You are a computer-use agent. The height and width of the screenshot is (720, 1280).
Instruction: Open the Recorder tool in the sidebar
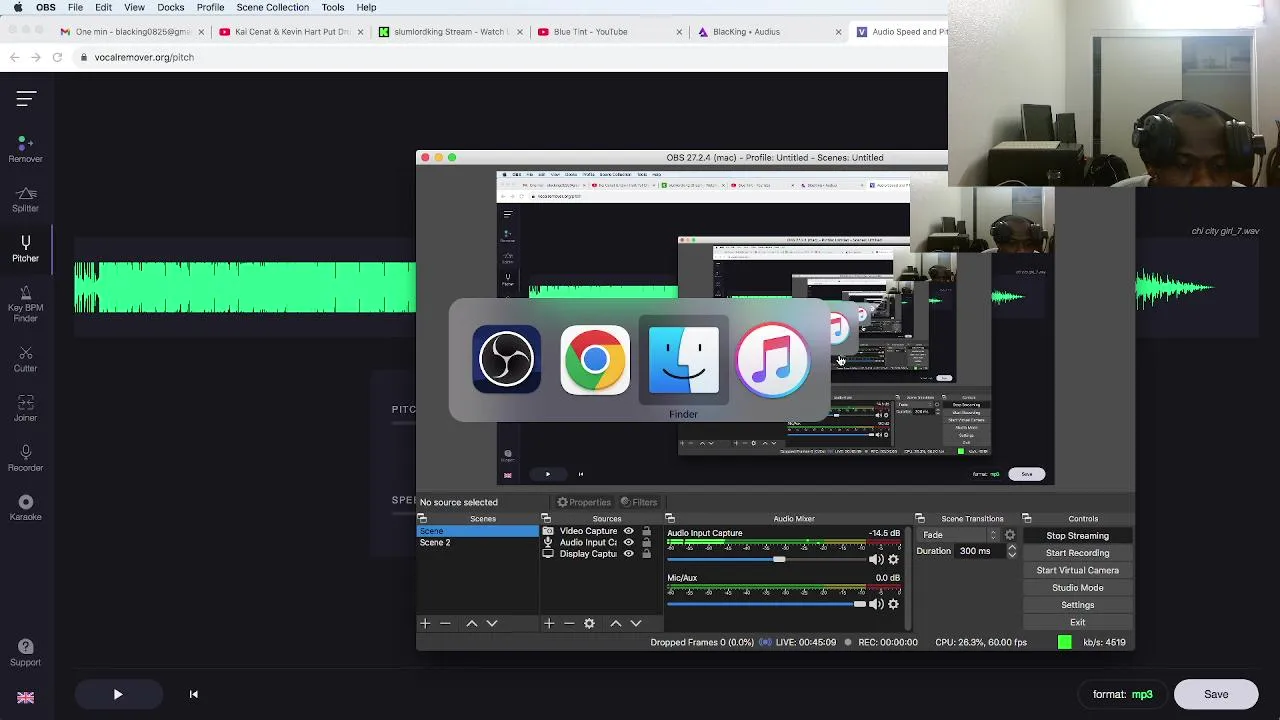click(26, 459)
